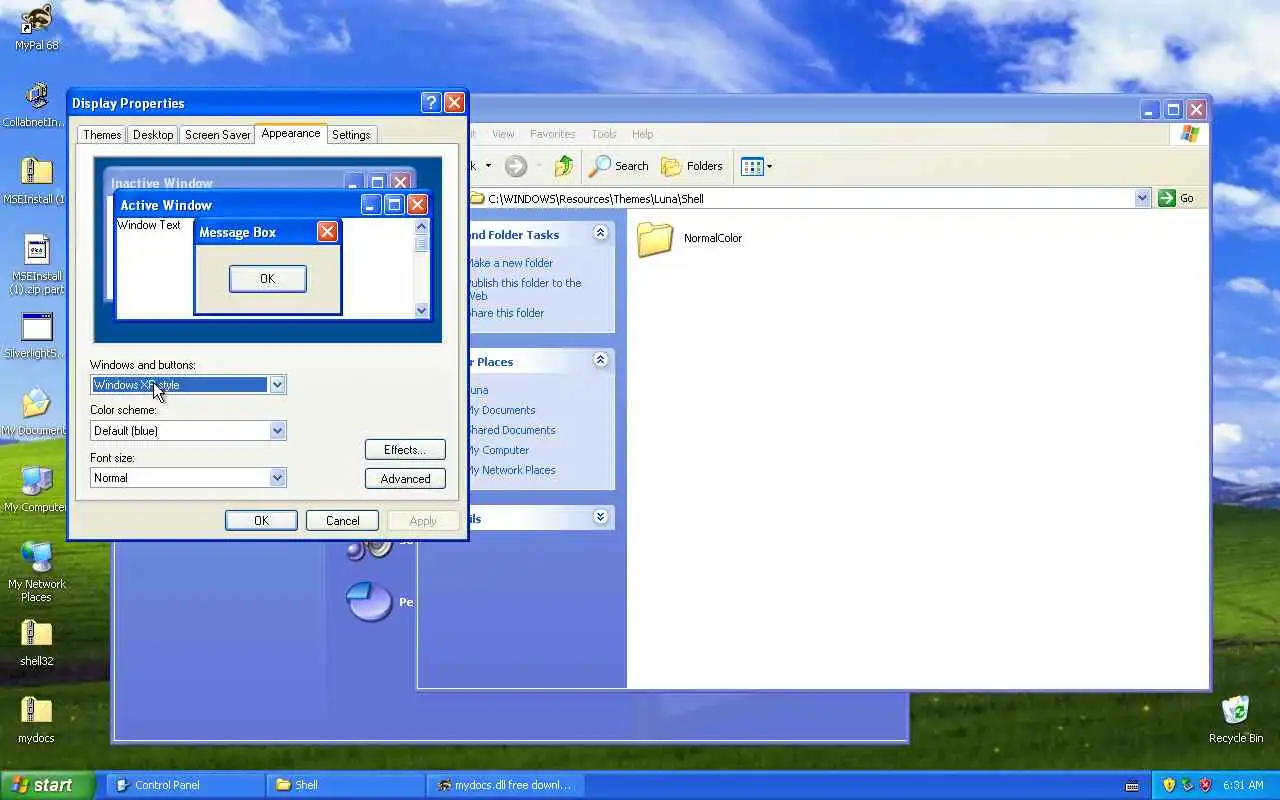Collapse the Other Places panel
Screen dimensions: 1280x800
click(600, 360)
